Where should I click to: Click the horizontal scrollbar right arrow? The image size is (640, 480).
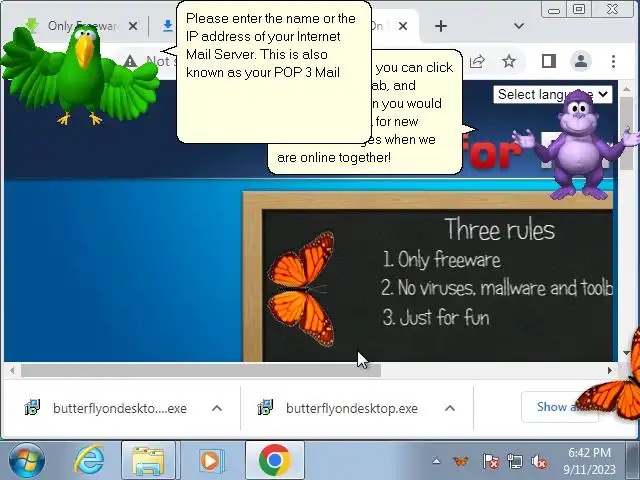[x=610, y=370]
